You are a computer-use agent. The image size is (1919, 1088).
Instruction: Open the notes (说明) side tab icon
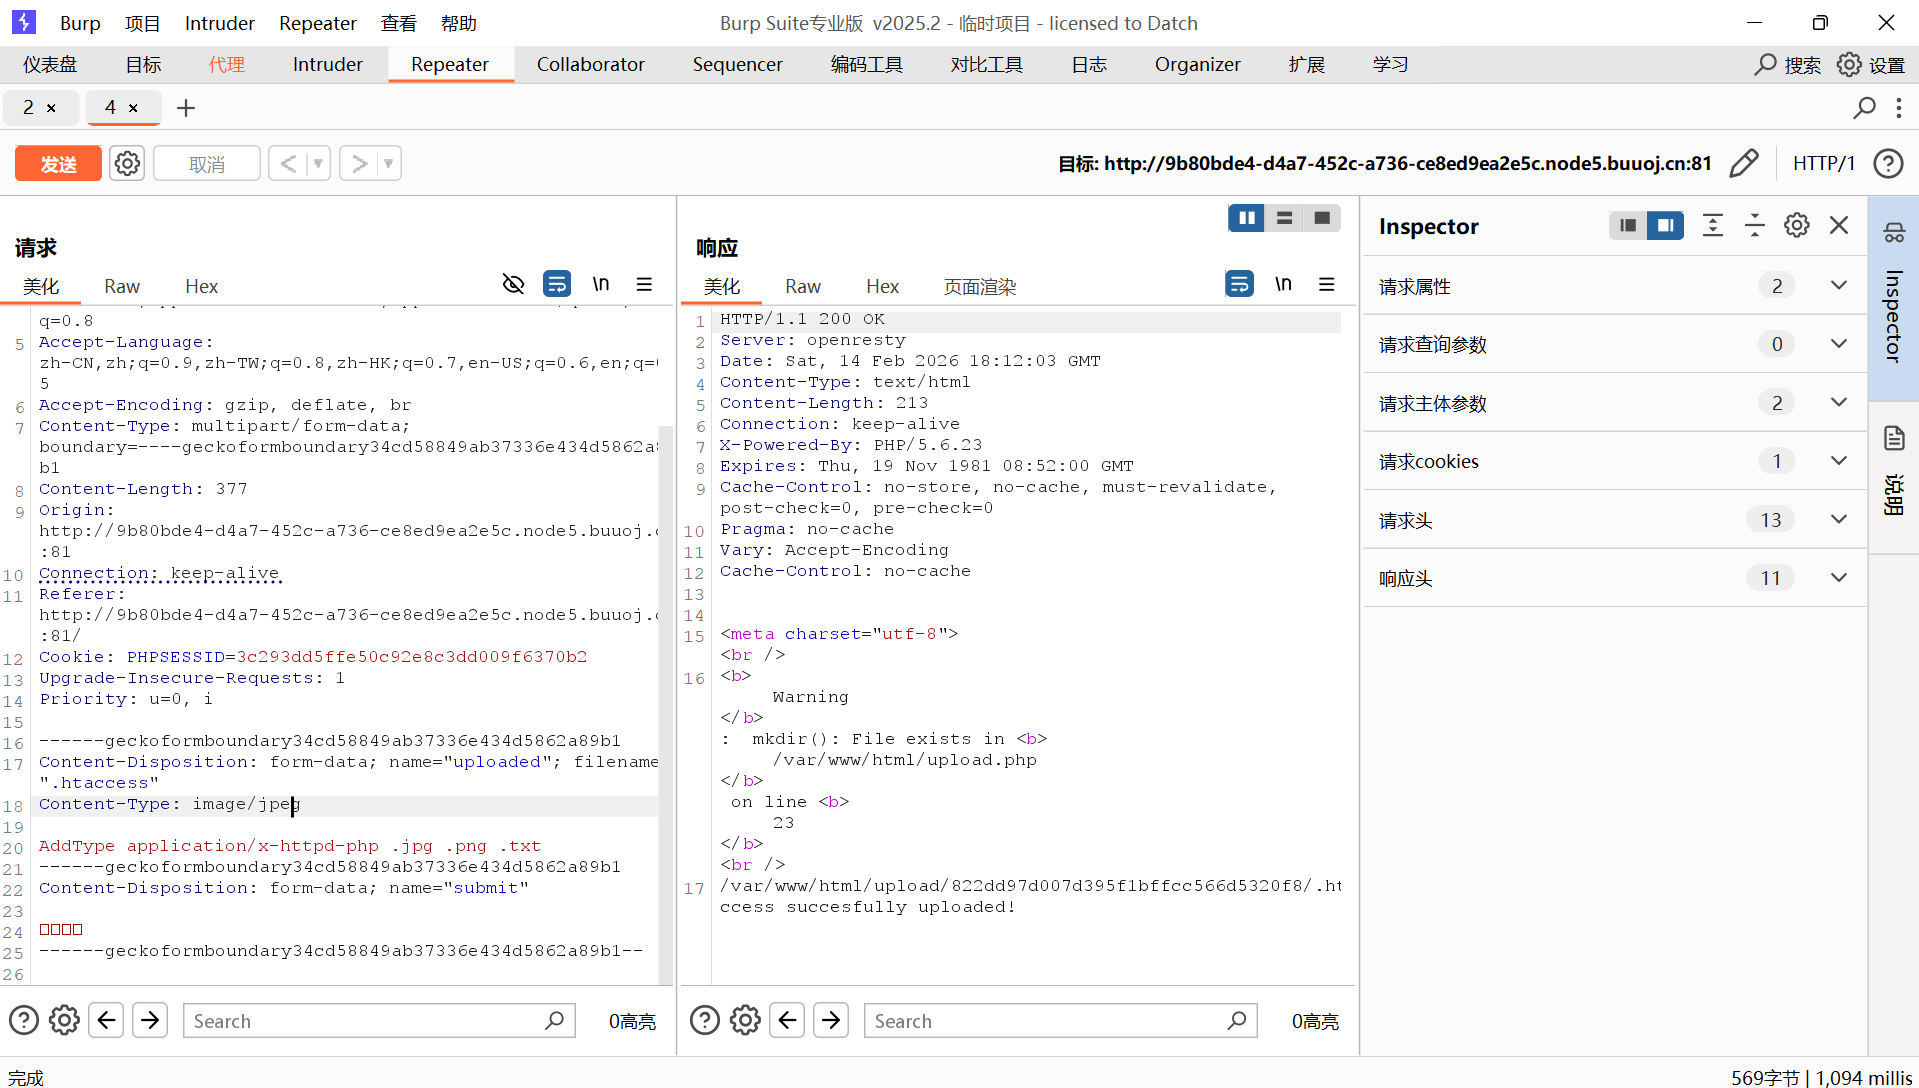[1894, 438]
